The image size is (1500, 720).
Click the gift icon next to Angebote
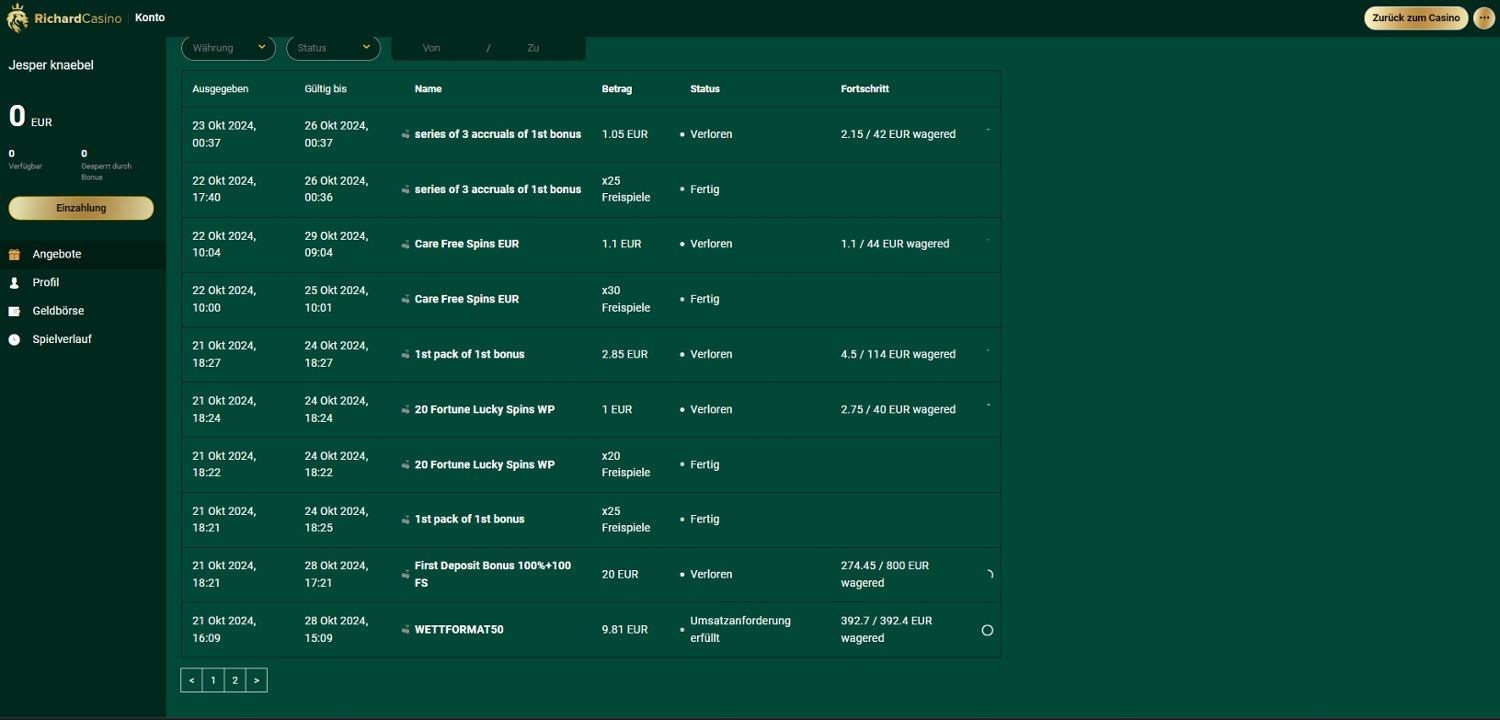[x=14, y=255]
